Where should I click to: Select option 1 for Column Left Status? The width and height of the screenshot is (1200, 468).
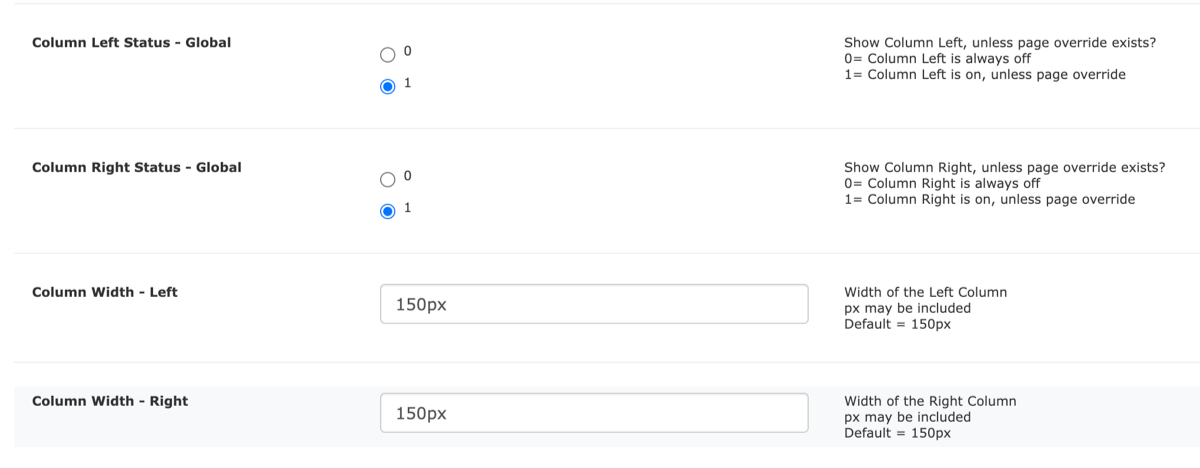coord(388,86)
